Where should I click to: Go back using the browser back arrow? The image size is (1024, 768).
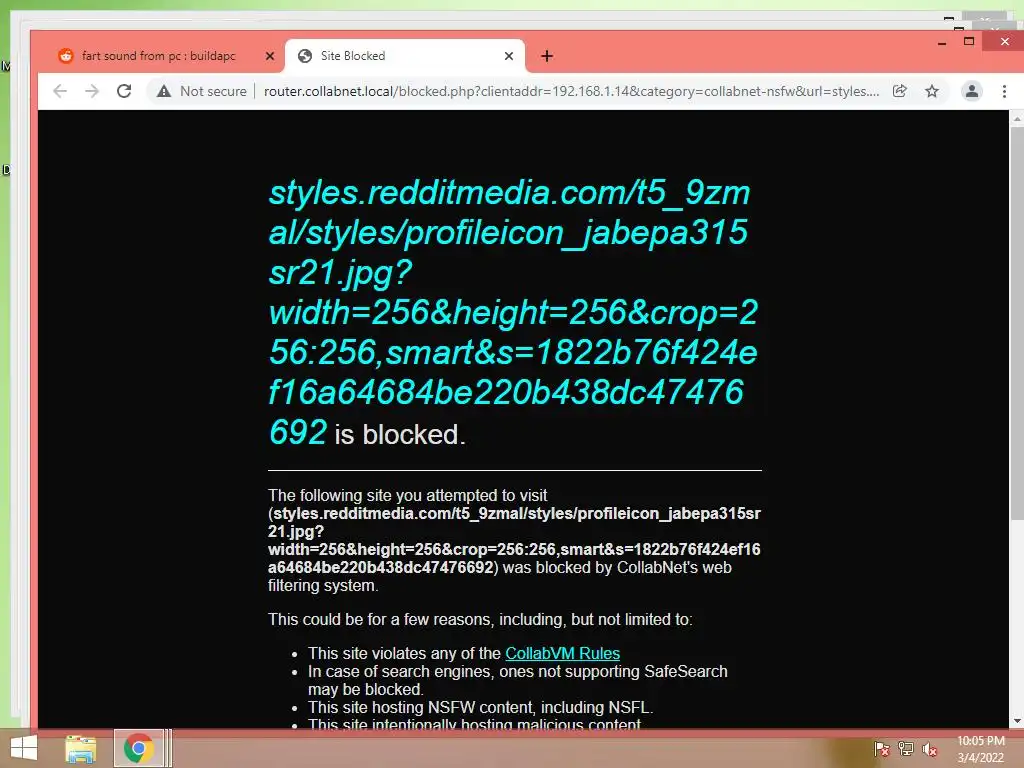pyautogui.click(x=59, y=91)
